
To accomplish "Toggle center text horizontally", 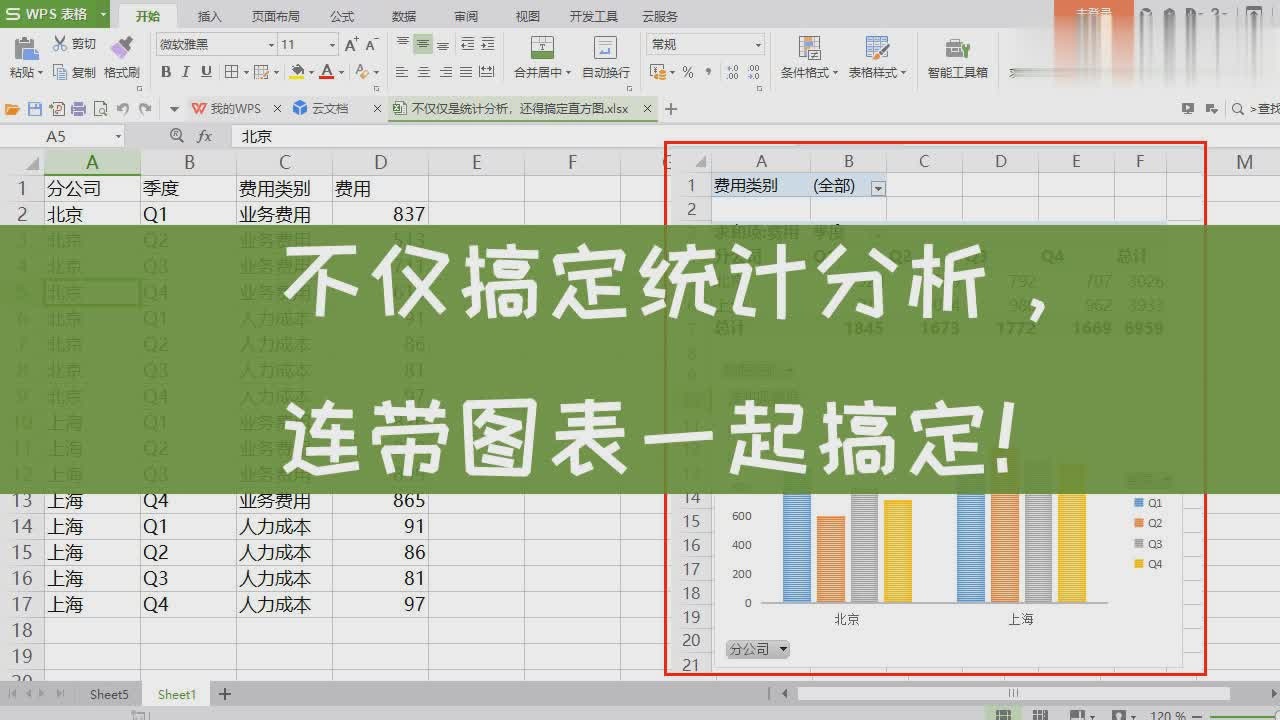I will coord(423,72).
